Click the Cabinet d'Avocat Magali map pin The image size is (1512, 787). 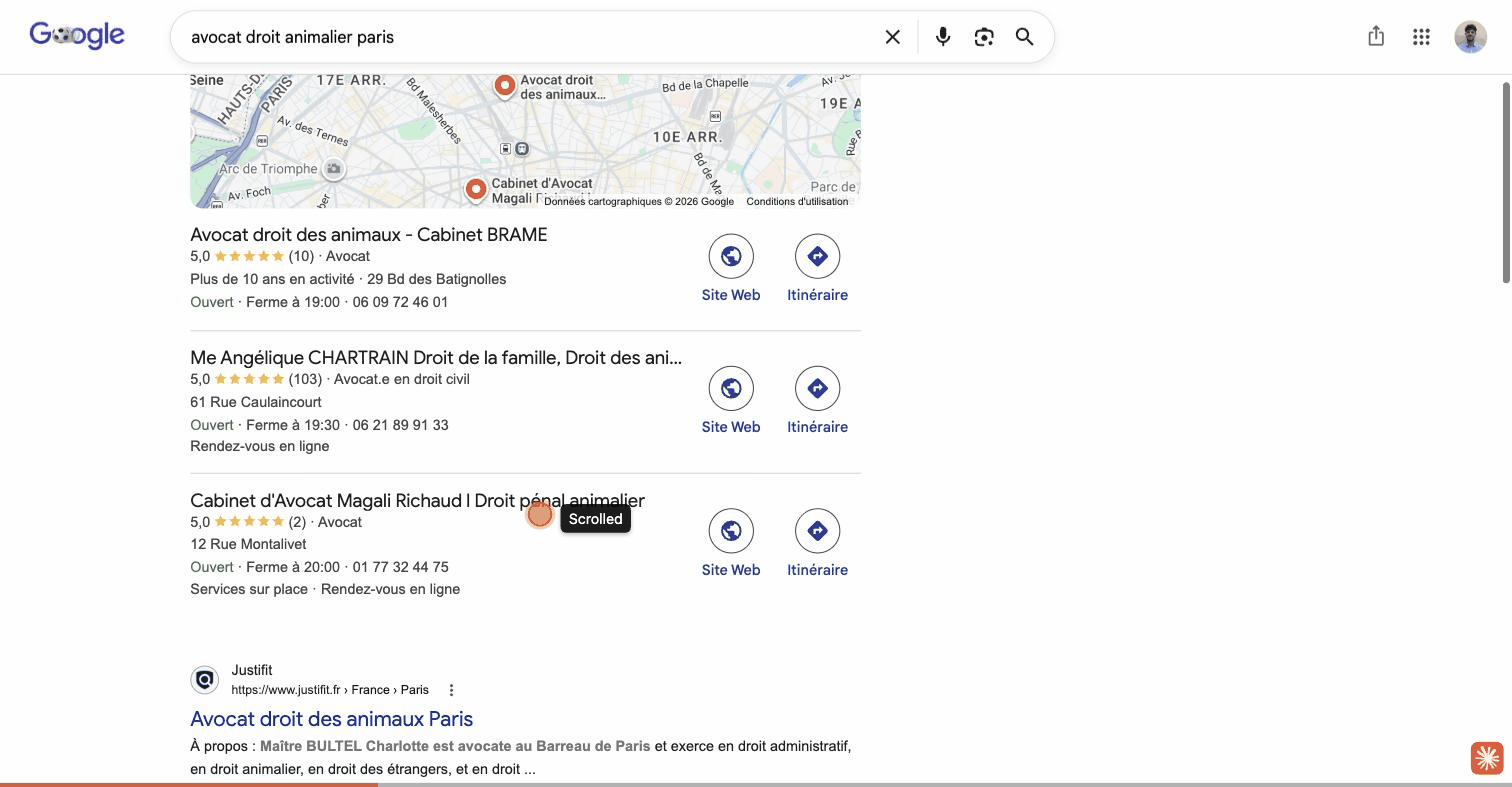tap(476, 189)
